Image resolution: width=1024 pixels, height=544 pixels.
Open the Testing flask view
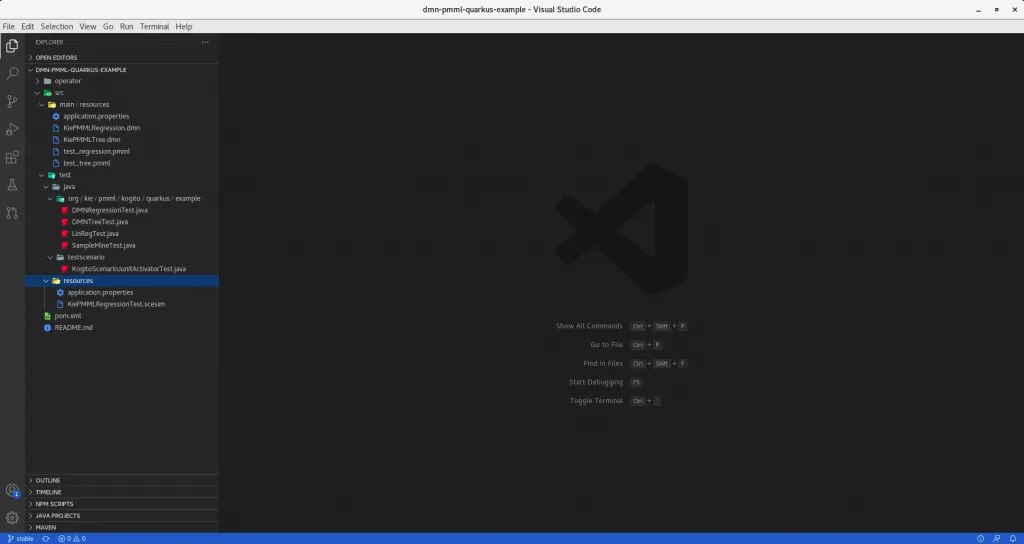(x=12, y=185)
